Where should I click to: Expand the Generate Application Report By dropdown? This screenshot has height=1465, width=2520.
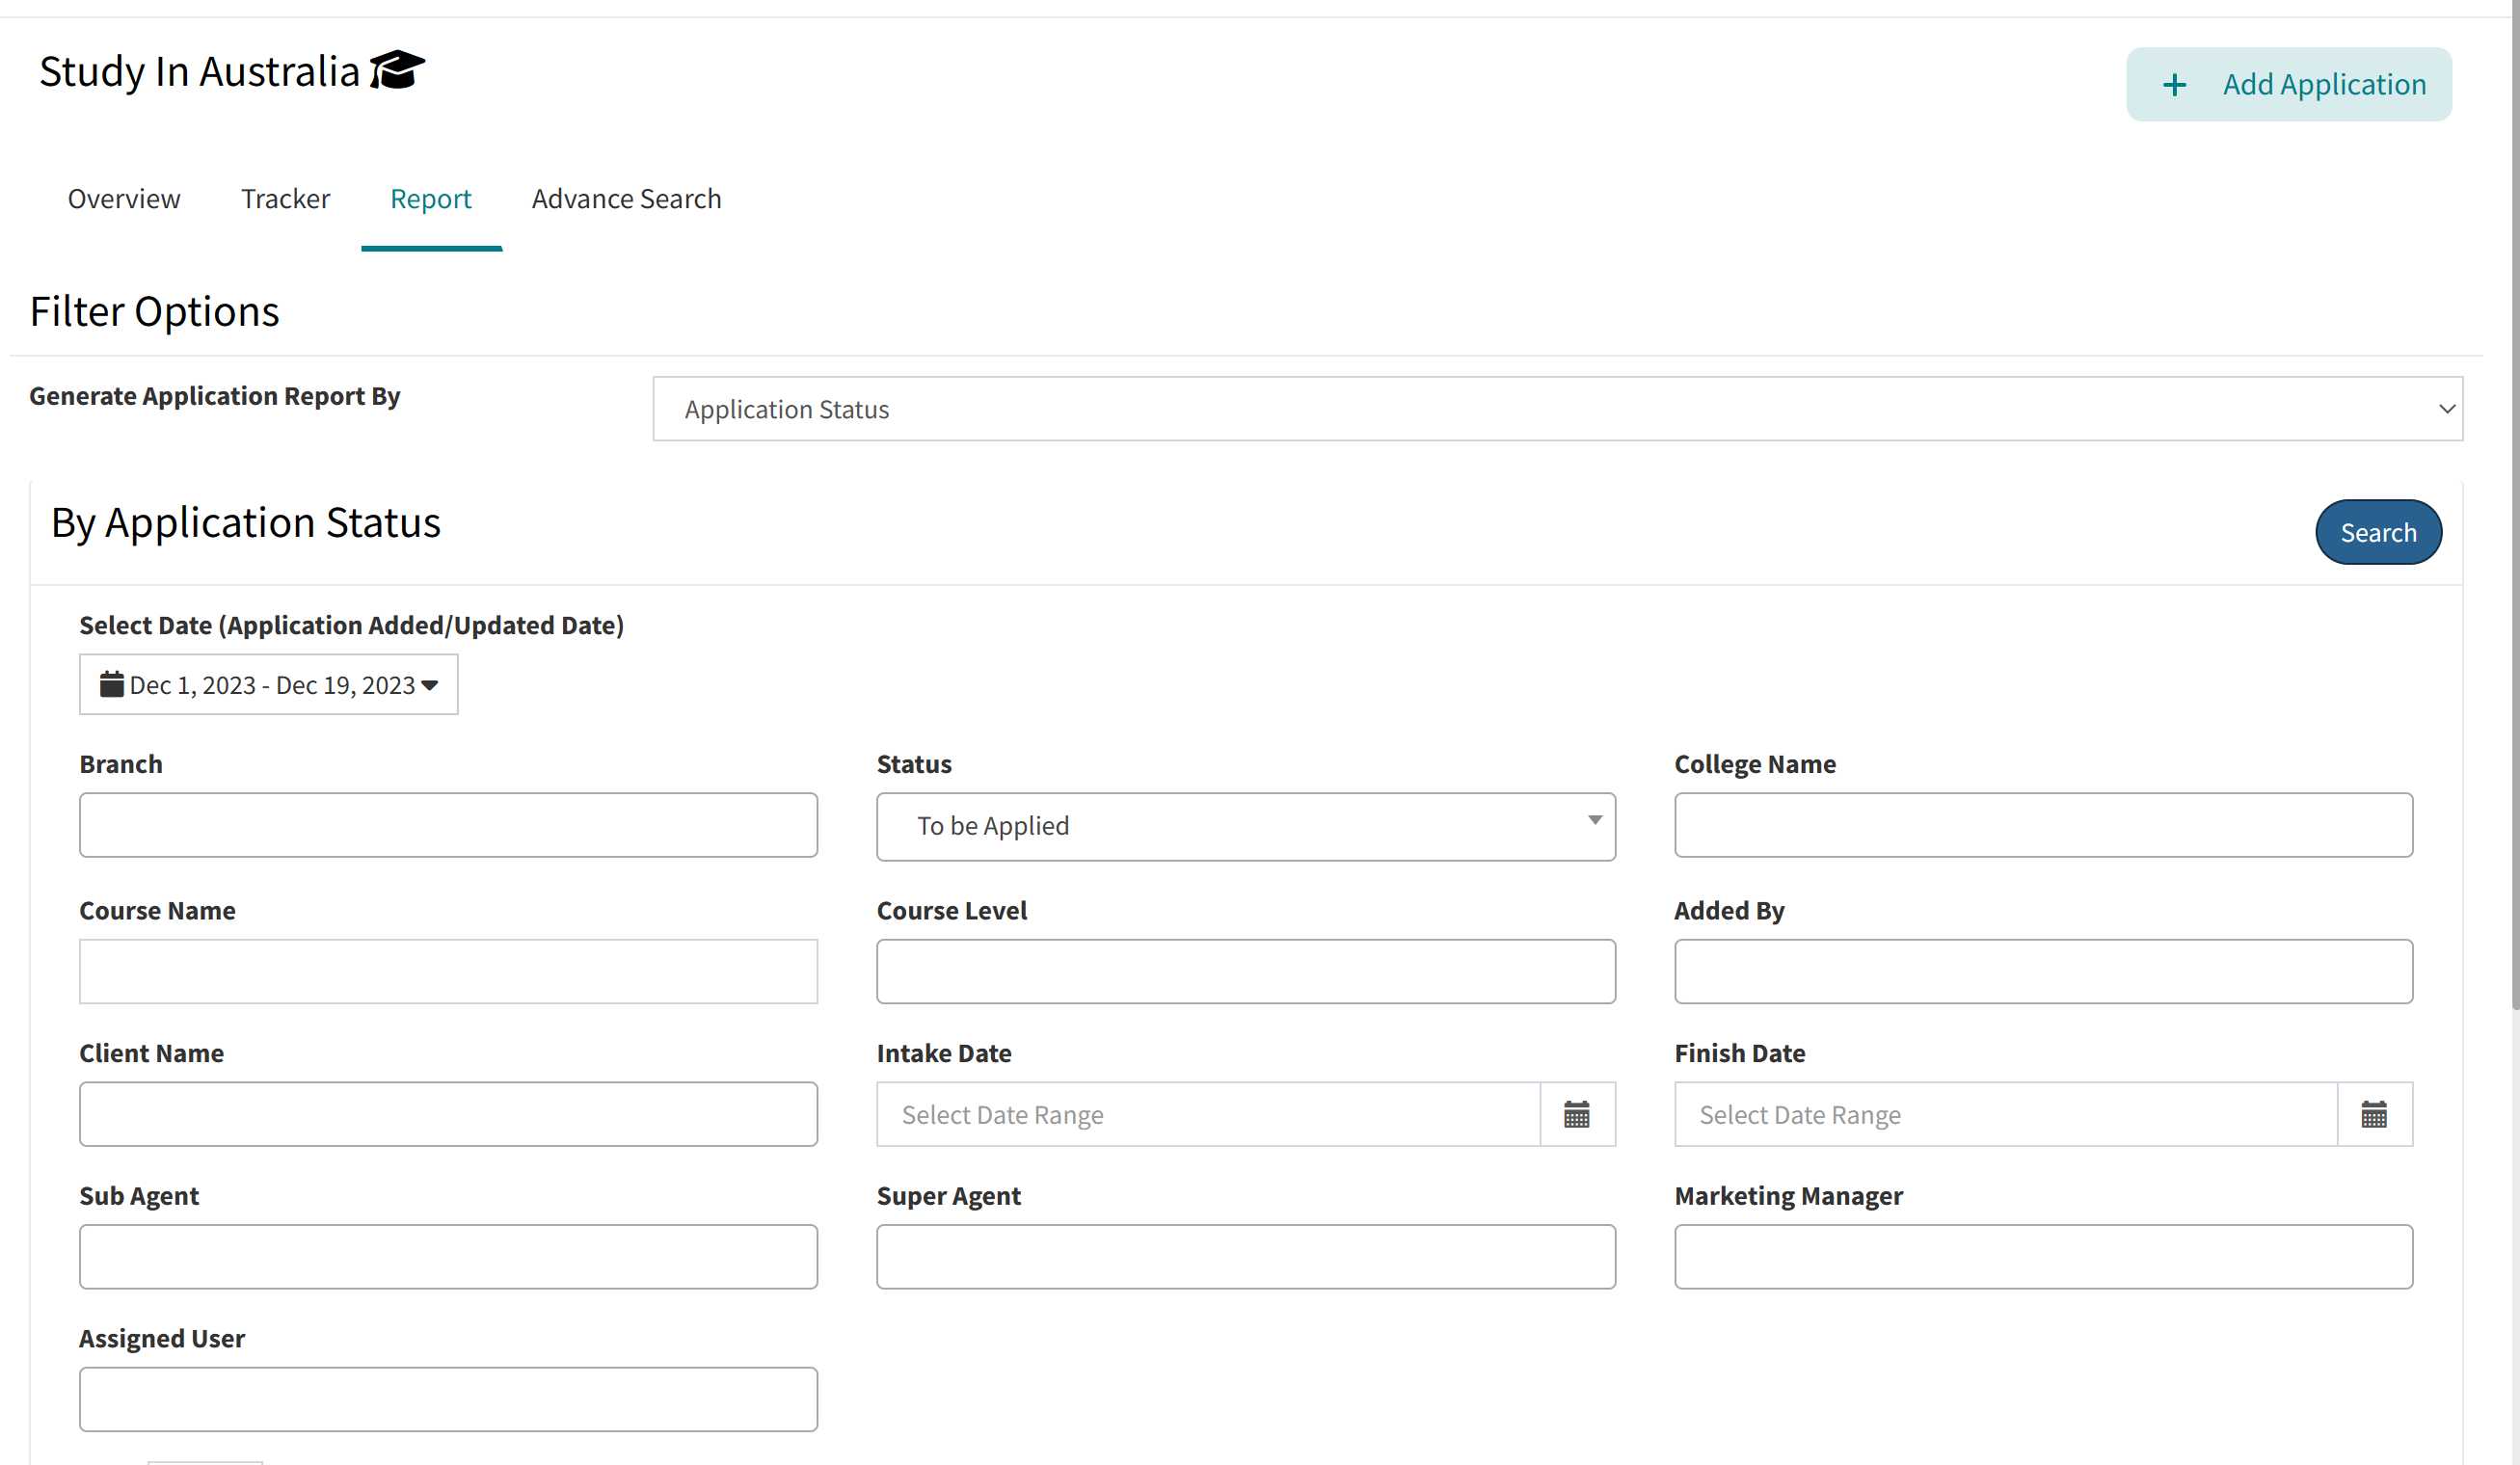(1557, 409)
